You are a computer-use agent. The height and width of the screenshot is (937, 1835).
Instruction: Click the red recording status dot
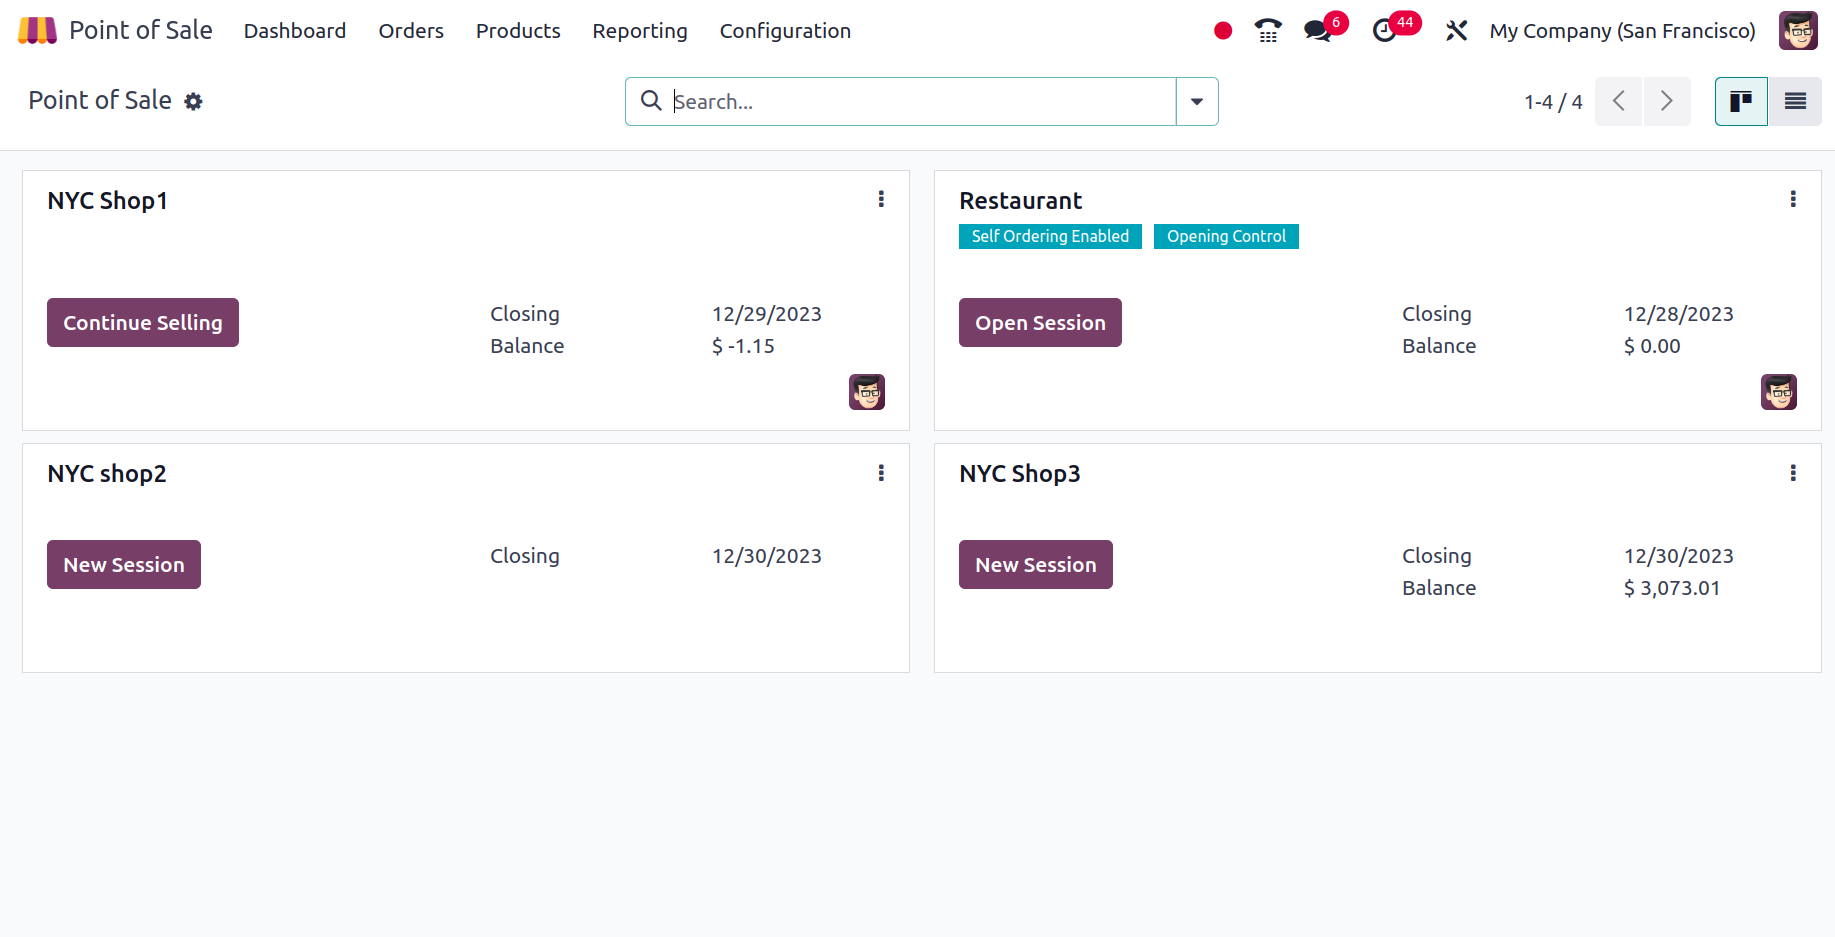(1222, 31)
